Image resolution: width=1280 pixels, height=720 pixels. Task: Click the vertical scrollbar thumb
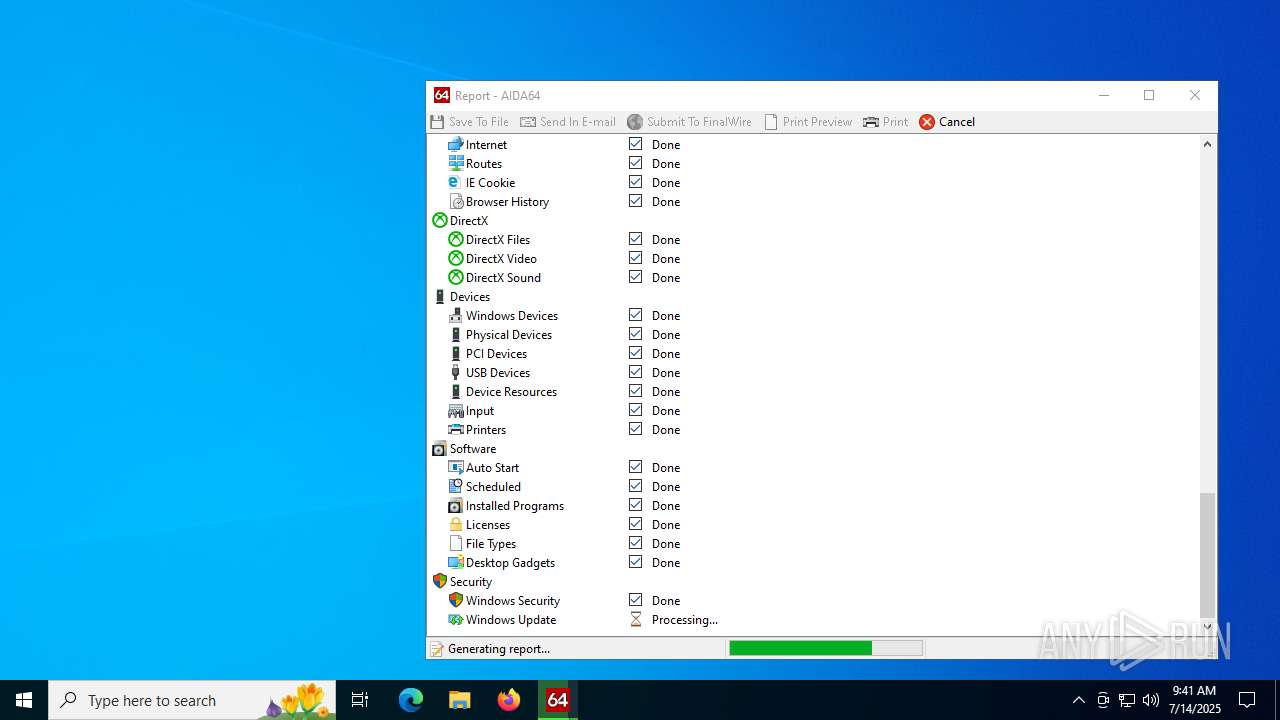[x=1207, y=555]
